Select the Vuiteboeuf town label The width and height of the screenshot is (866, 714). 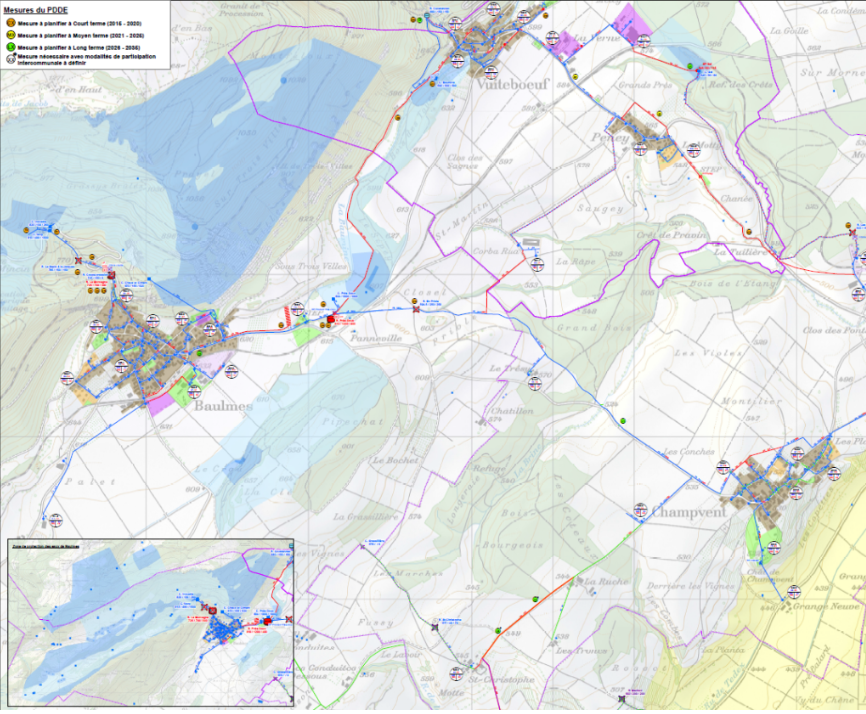(x=513, y=86)
